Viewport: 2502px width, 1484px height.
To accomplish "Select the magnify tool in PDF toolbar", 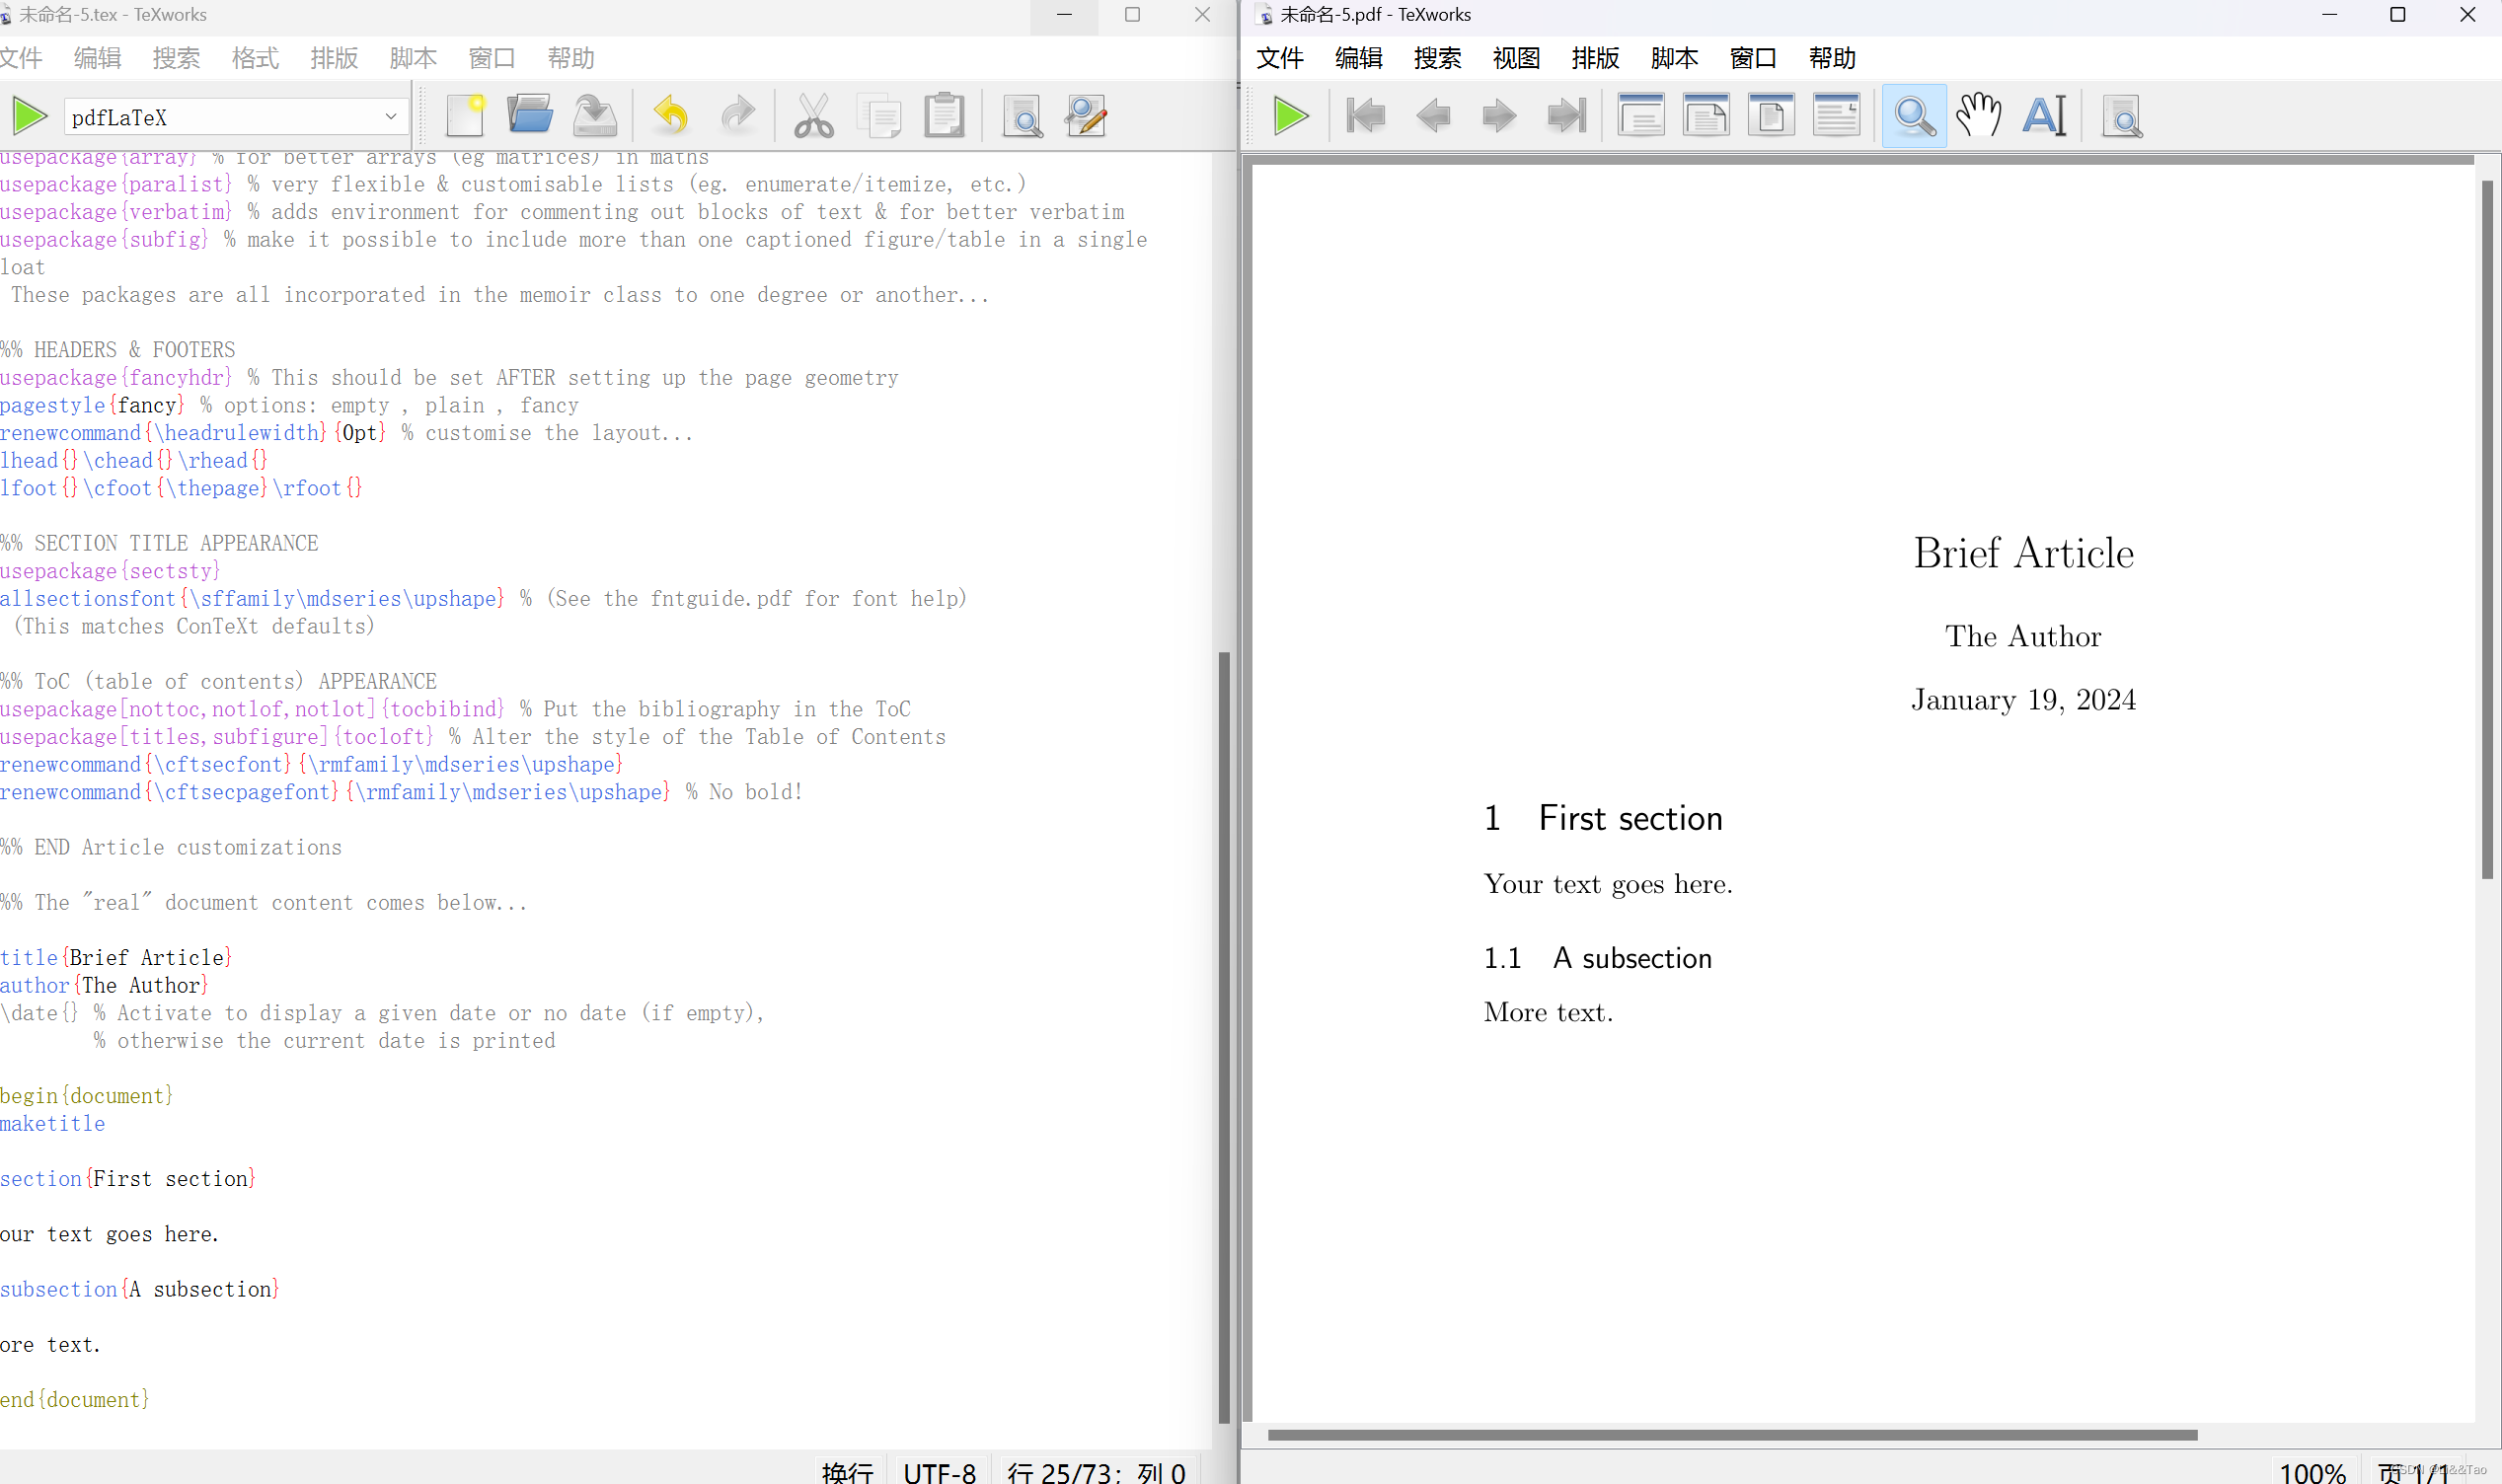I will point(1913,116).
